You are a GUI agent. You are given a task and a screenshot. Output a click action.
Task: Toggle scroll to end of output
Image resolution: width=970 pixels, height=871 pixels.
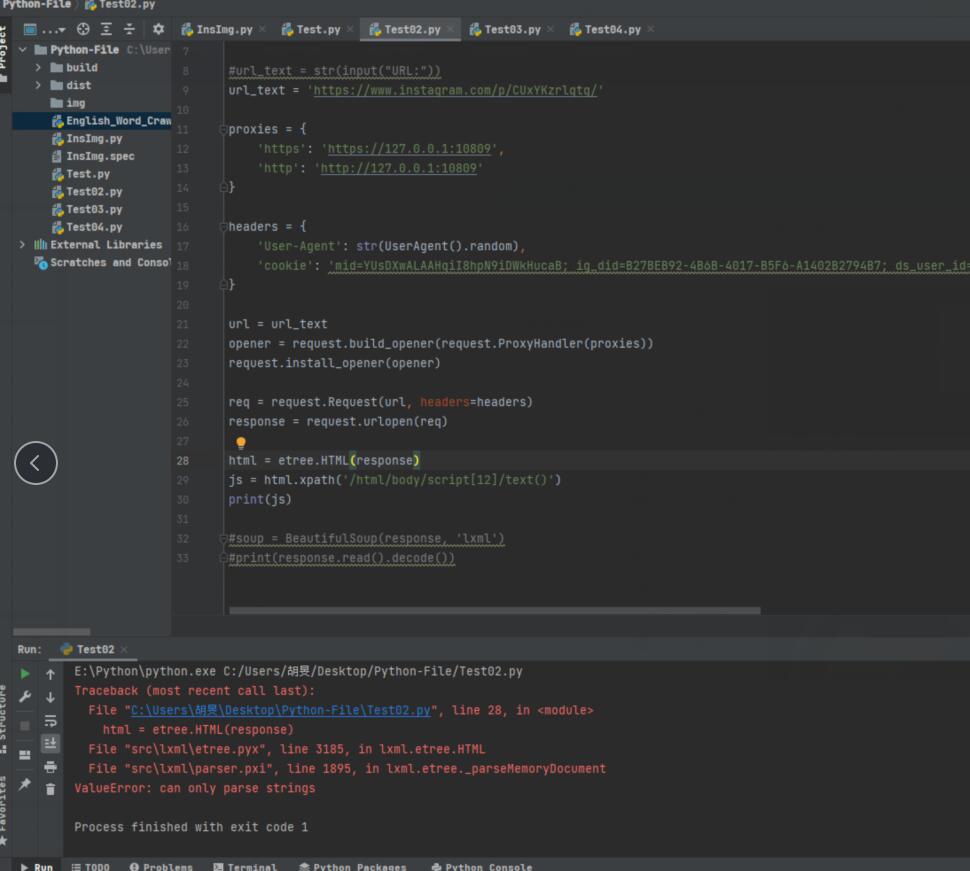(x=50, y=744)
